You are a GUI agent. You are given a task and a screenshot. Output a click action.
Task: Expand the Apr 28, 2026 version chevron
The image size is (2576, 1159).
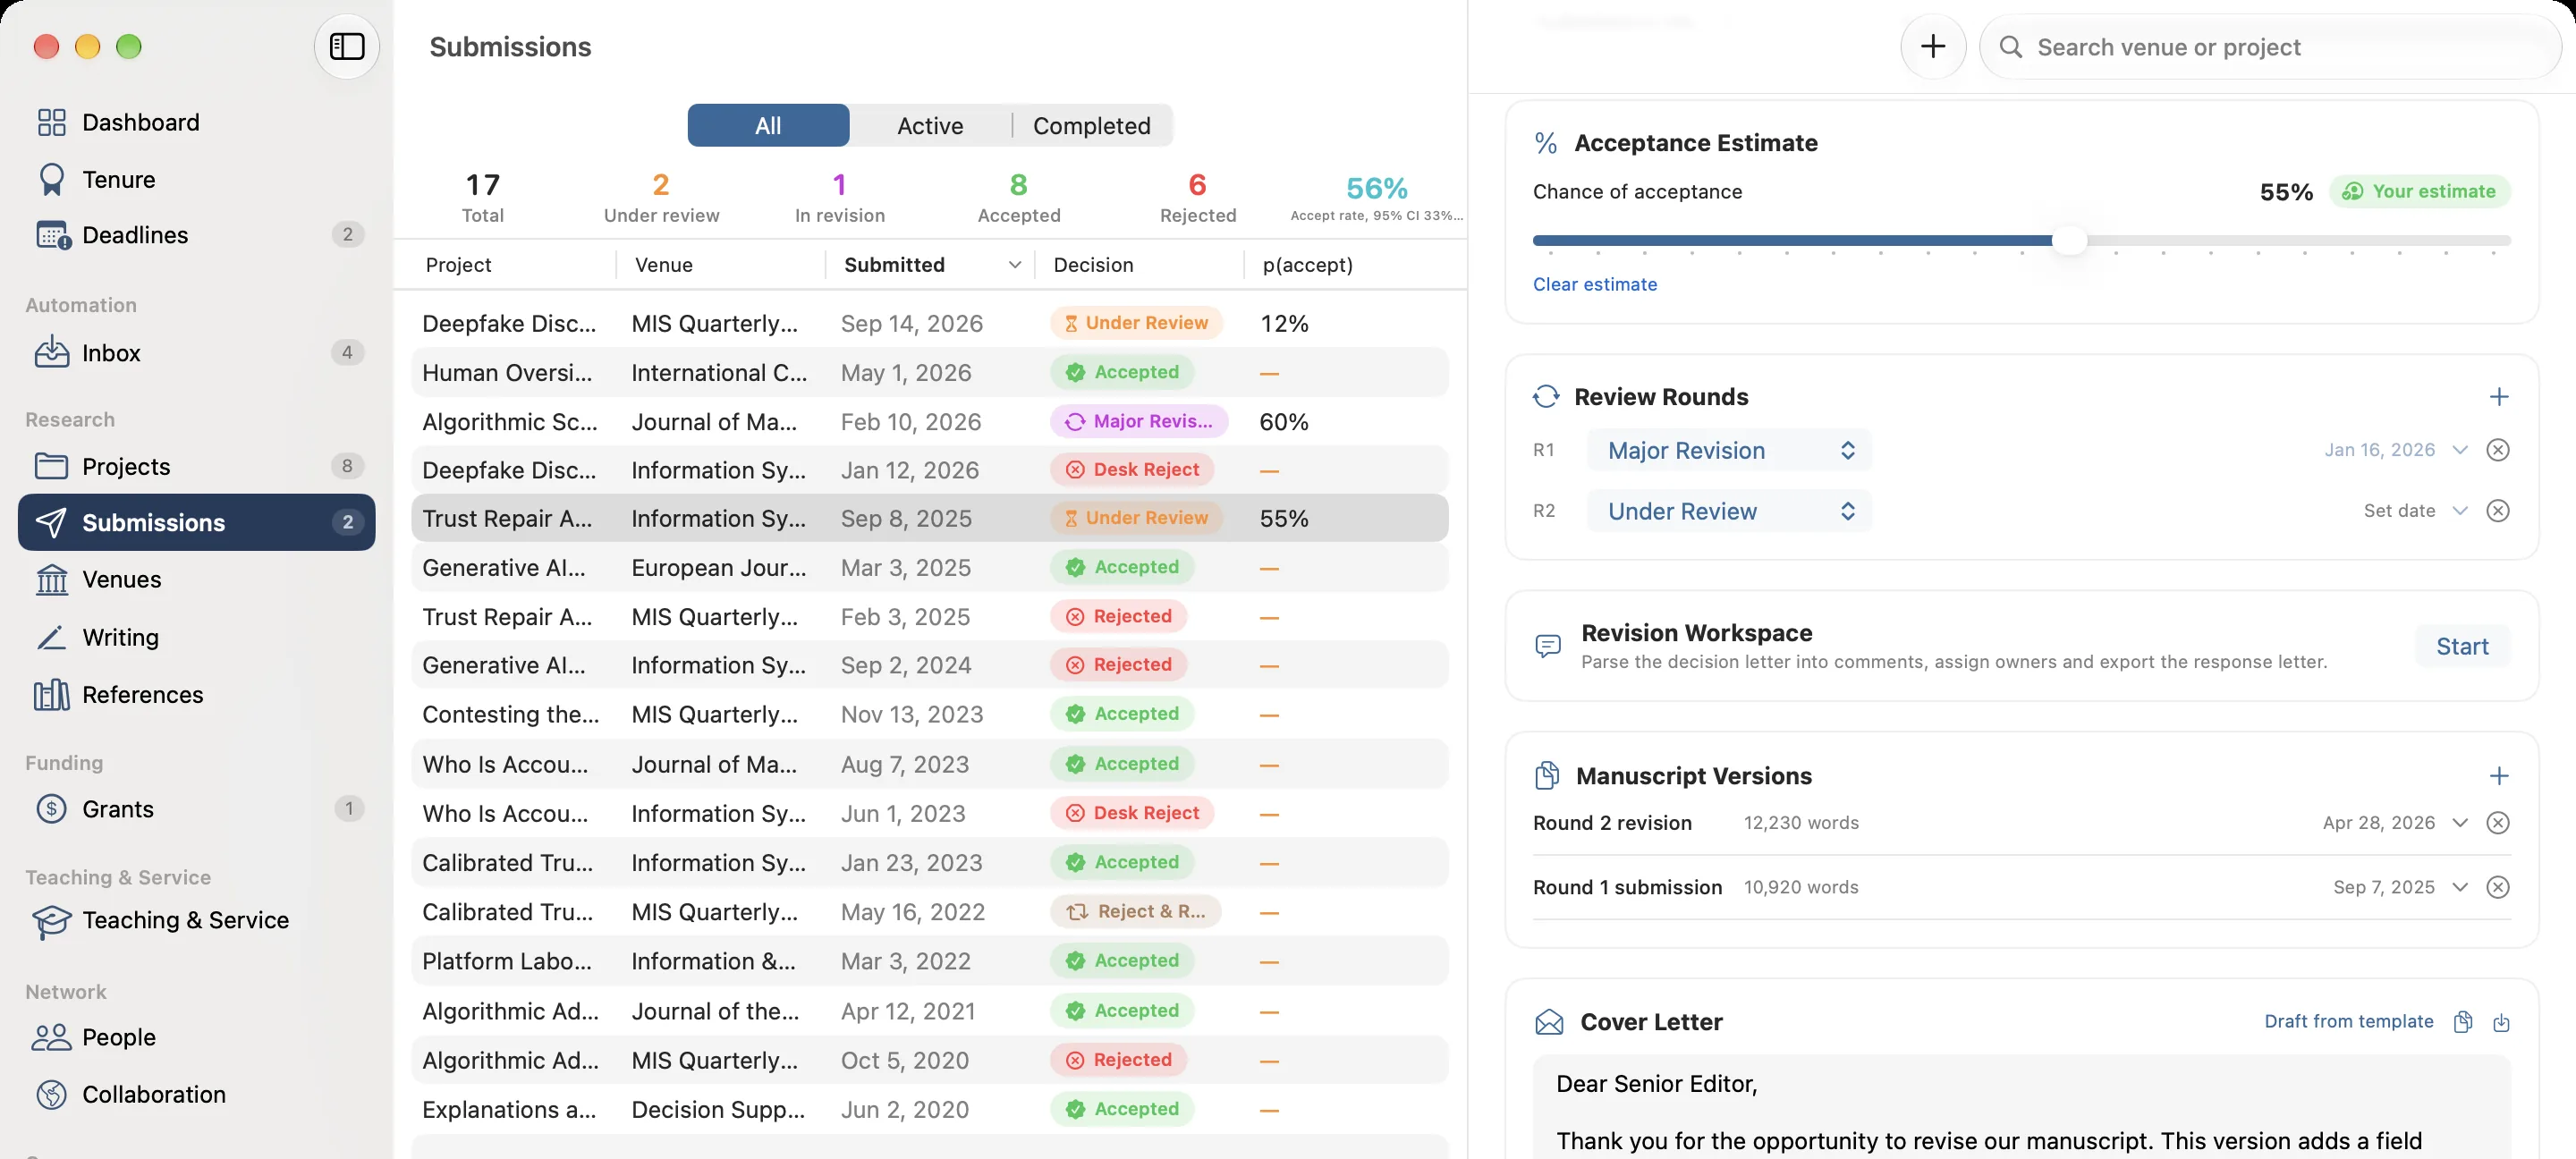[2460, 823]
